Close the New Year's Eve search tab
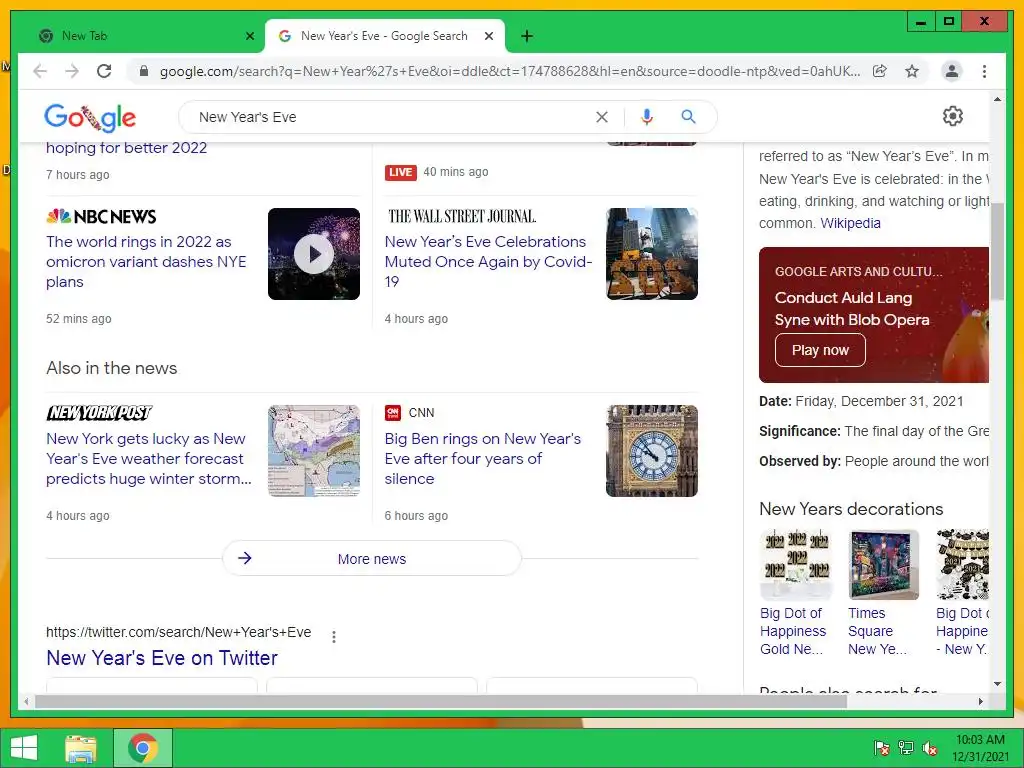 [488, 36]
